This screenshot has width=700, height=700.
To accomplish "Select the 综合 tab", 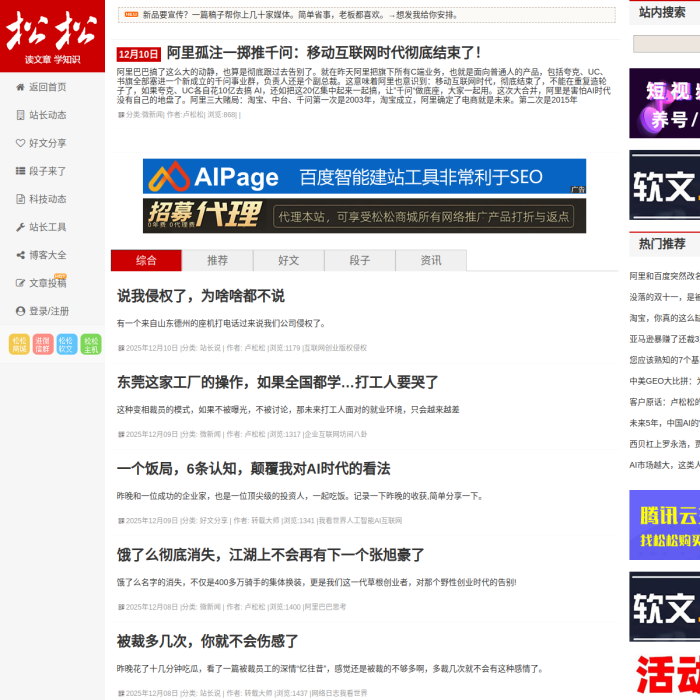I will 146,260.
